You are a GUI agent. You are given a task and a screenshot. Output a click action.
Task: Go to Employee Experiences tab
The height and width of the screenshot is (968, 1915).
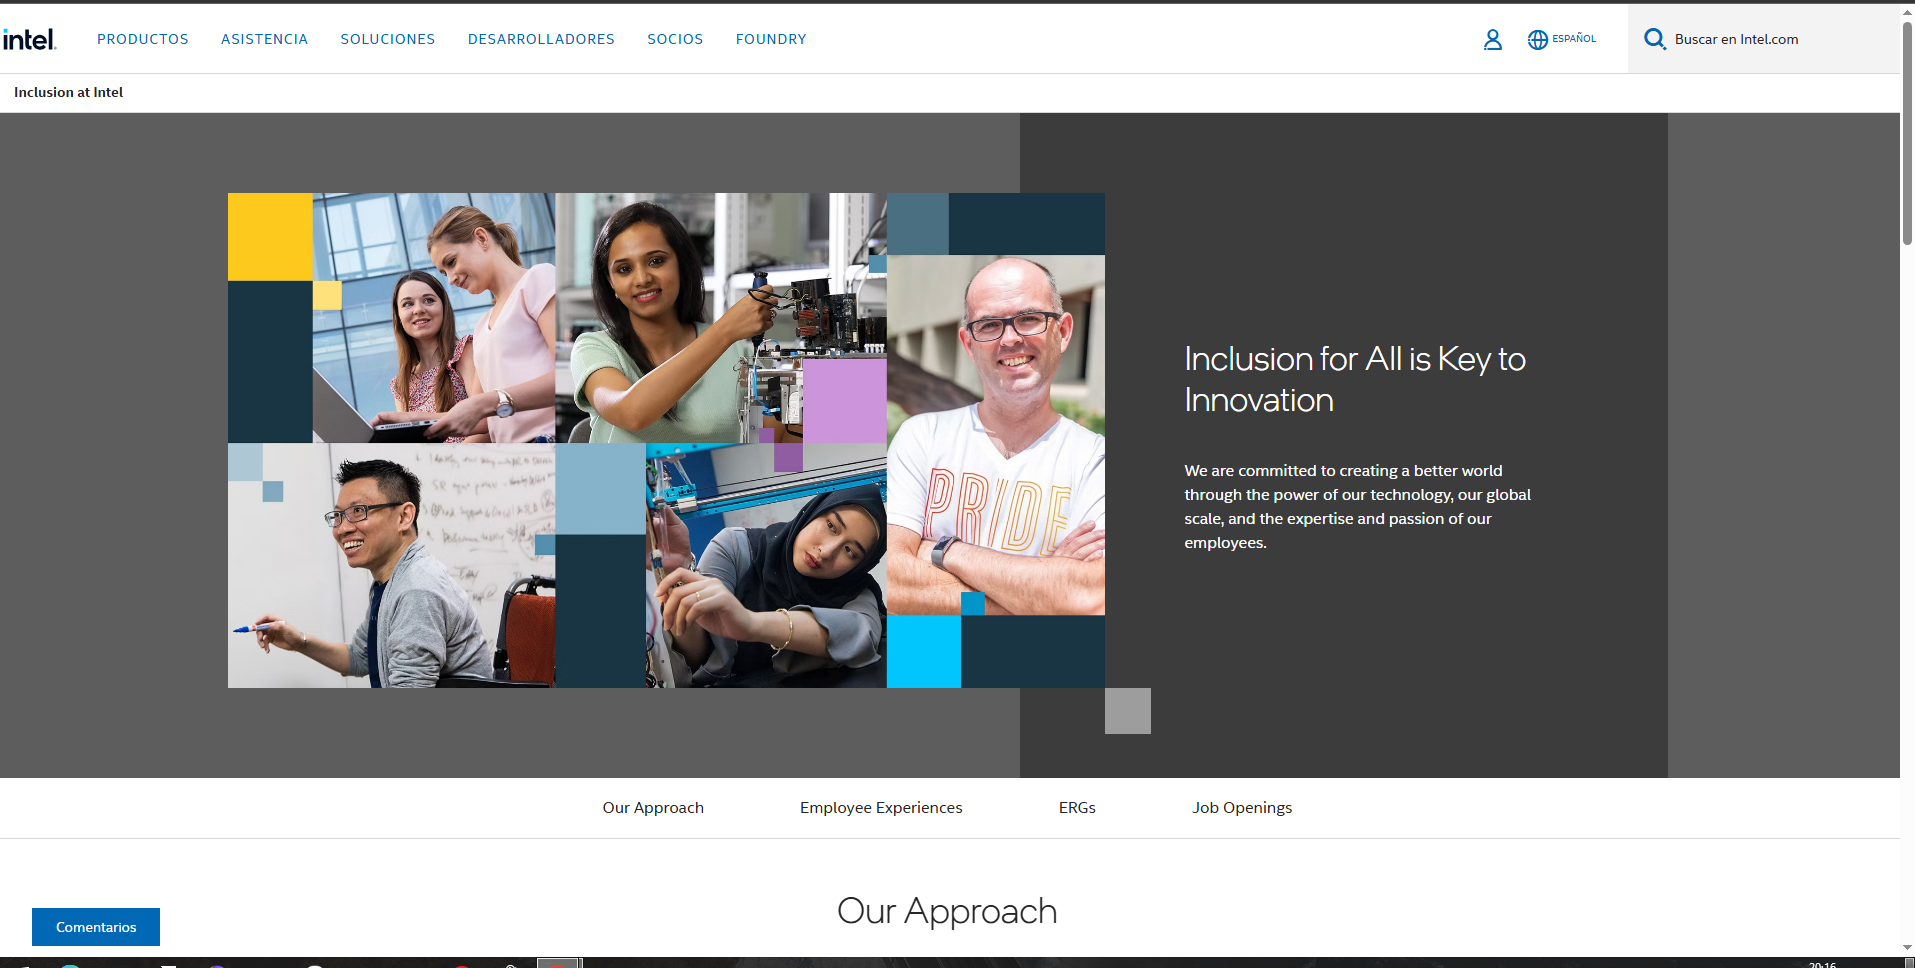[881, 808]
